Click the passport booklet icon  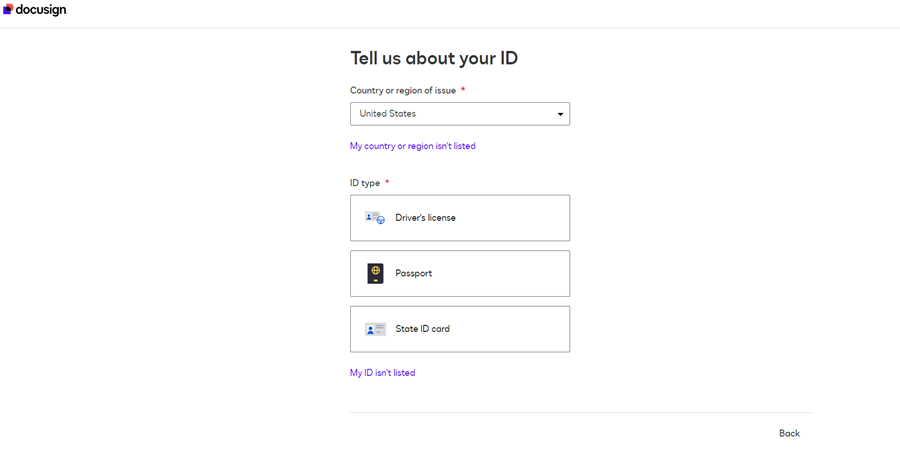pyautogui.click(x=375, y=273)
